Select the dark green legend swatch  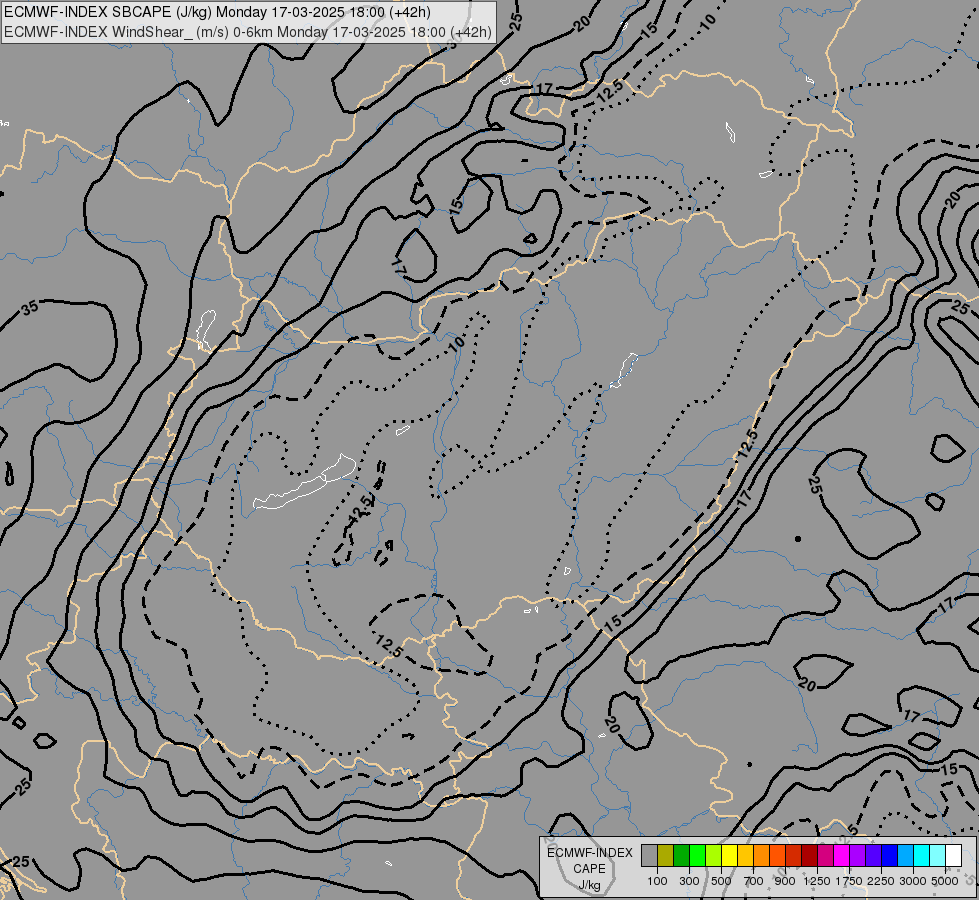point(682,856)
